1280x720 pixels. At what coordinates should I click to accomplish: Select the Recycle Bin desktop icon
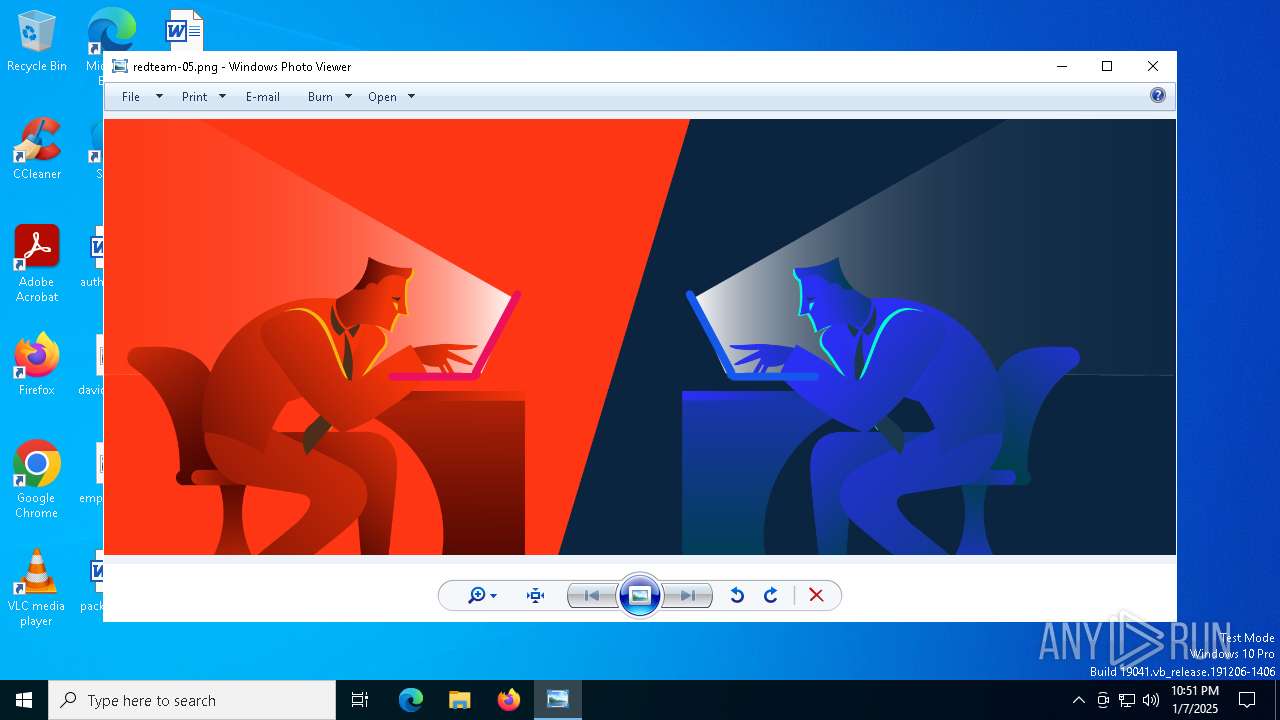[x=37, y=41]
